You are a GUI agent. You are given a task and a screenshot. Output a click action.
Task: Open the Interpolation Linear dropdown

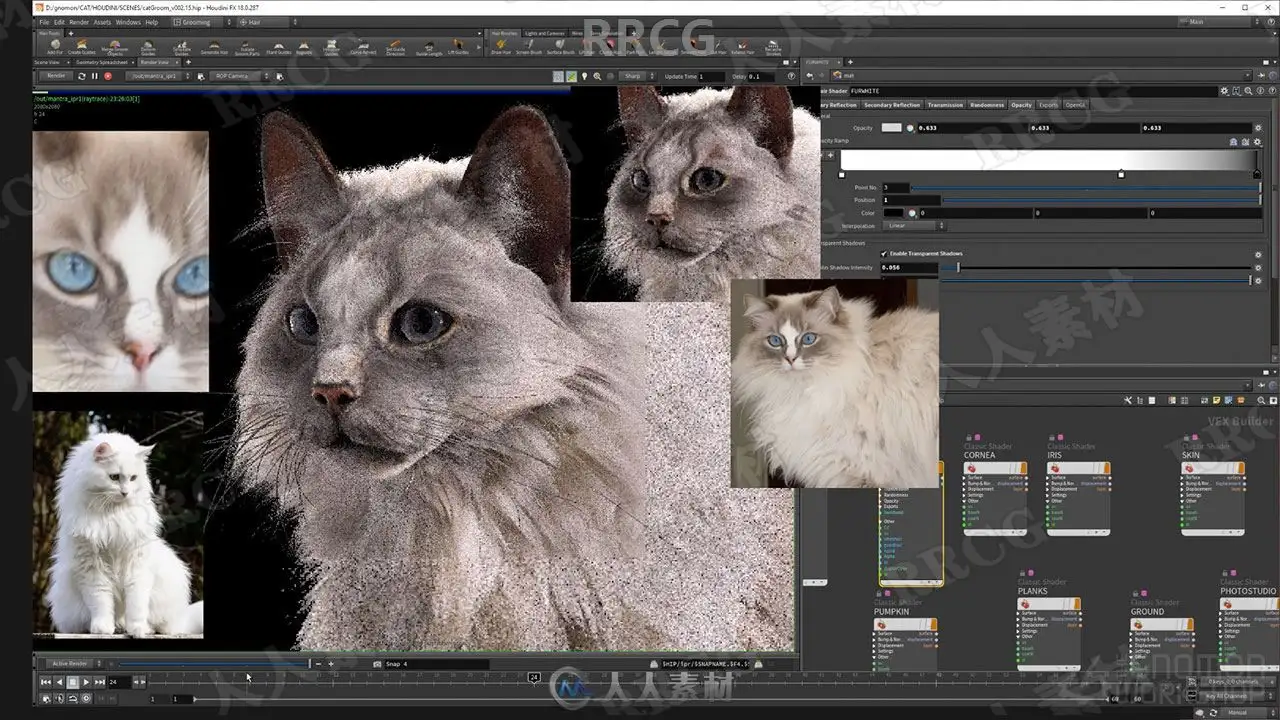910,226
